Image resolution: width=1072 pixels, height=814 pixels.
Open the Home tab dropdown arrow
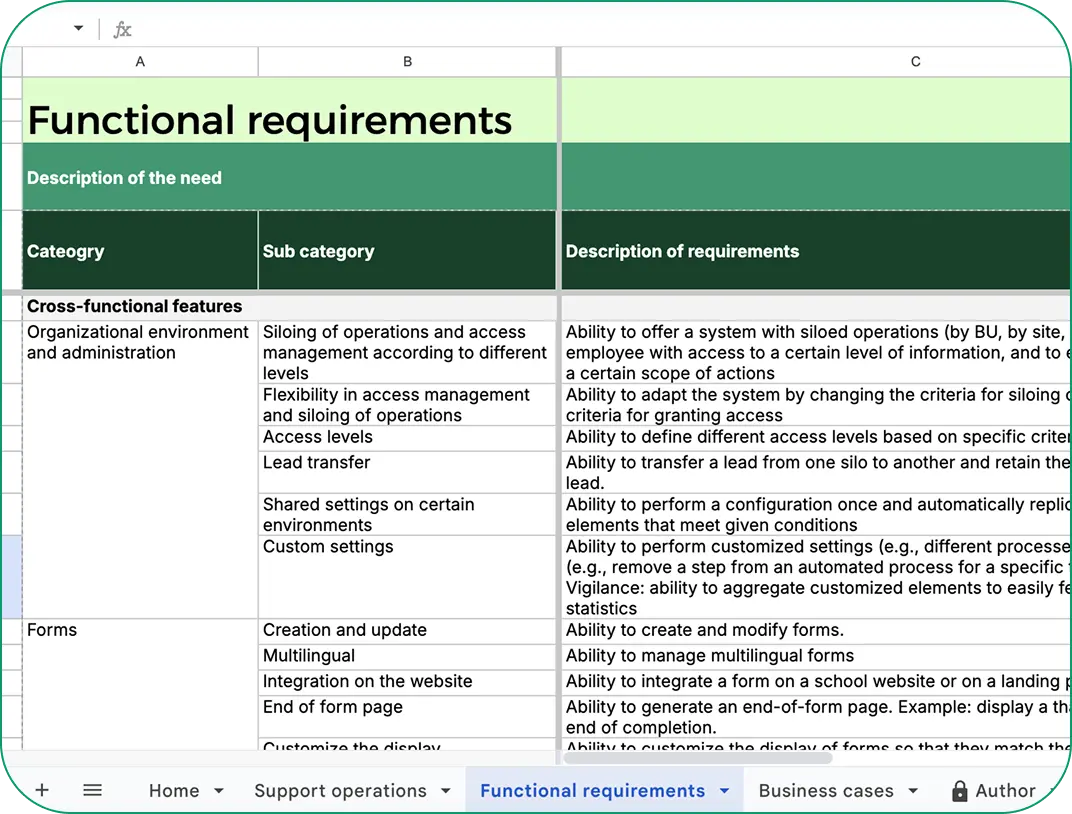(219, 791)
